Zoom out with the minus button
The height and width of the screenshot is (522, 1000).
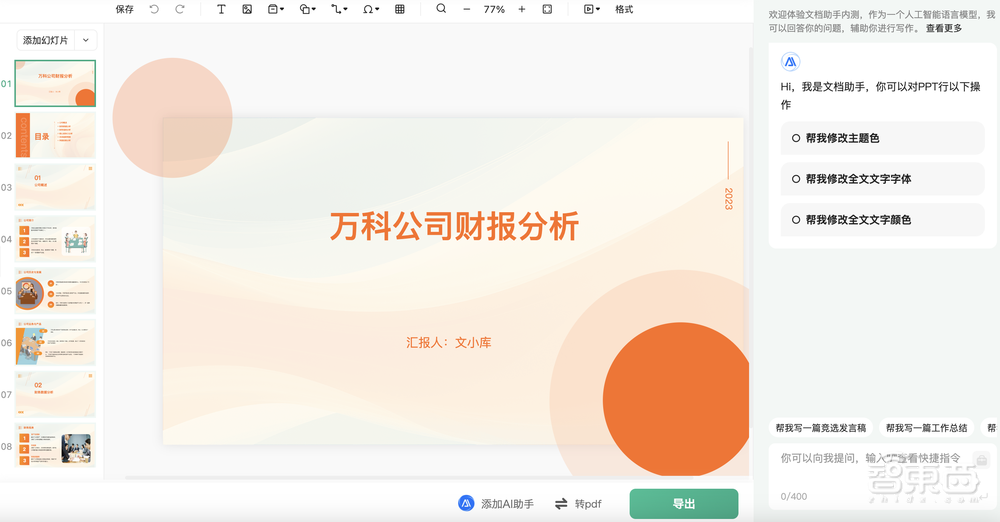pyautogui.click(x=467, y=10)
